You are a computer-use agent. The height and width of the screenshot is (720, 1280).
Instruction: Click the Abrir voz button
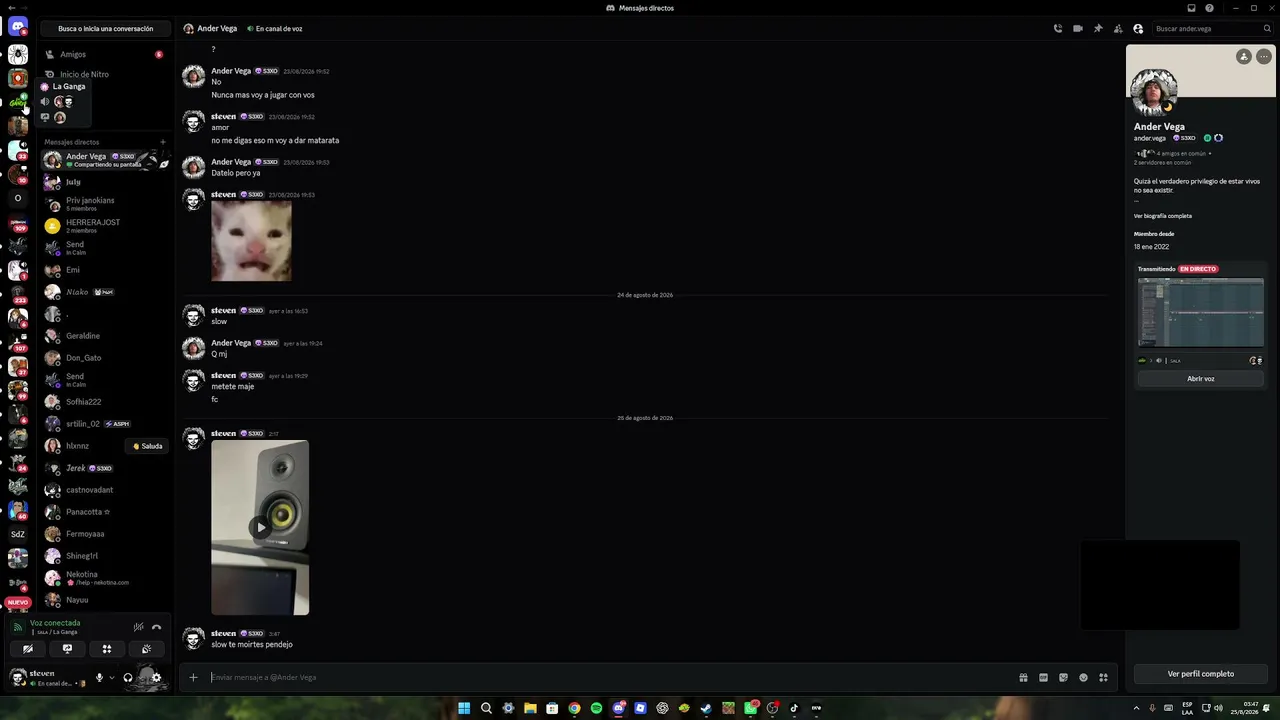(x=1201, y=379)
